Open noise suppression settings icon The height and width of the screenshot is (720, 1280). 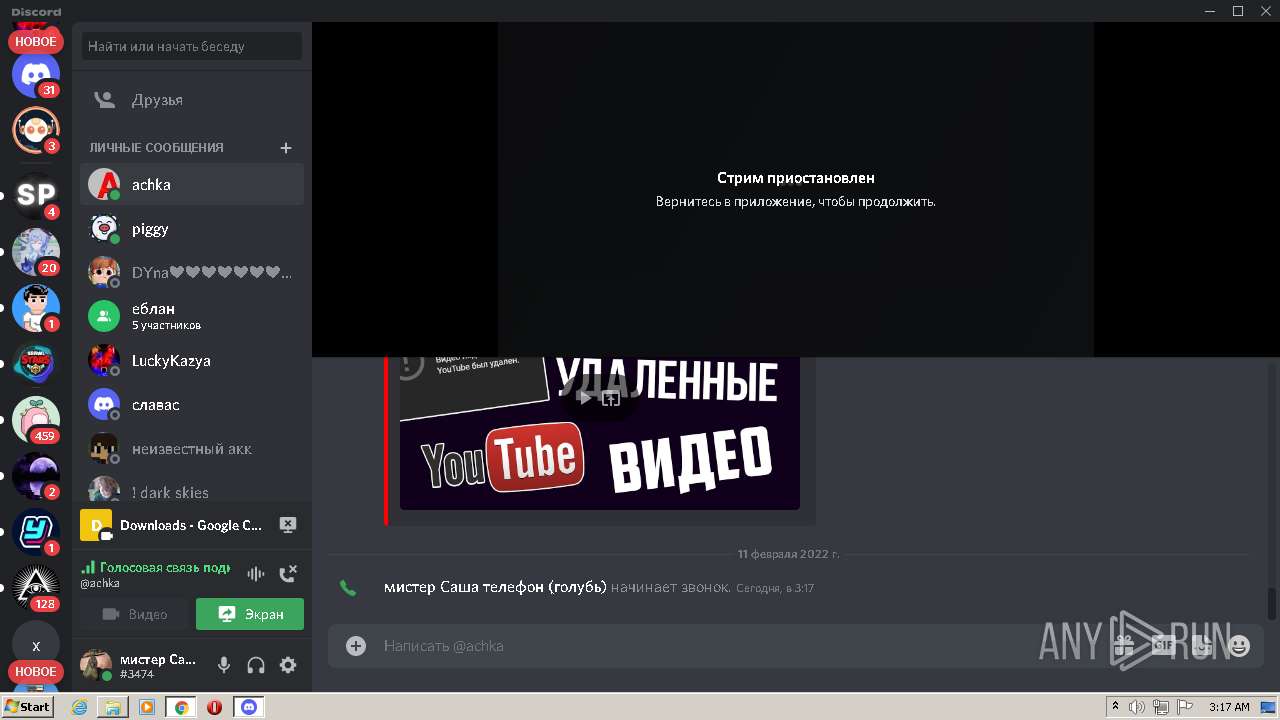pyautogui.click(x=256, y=573)
